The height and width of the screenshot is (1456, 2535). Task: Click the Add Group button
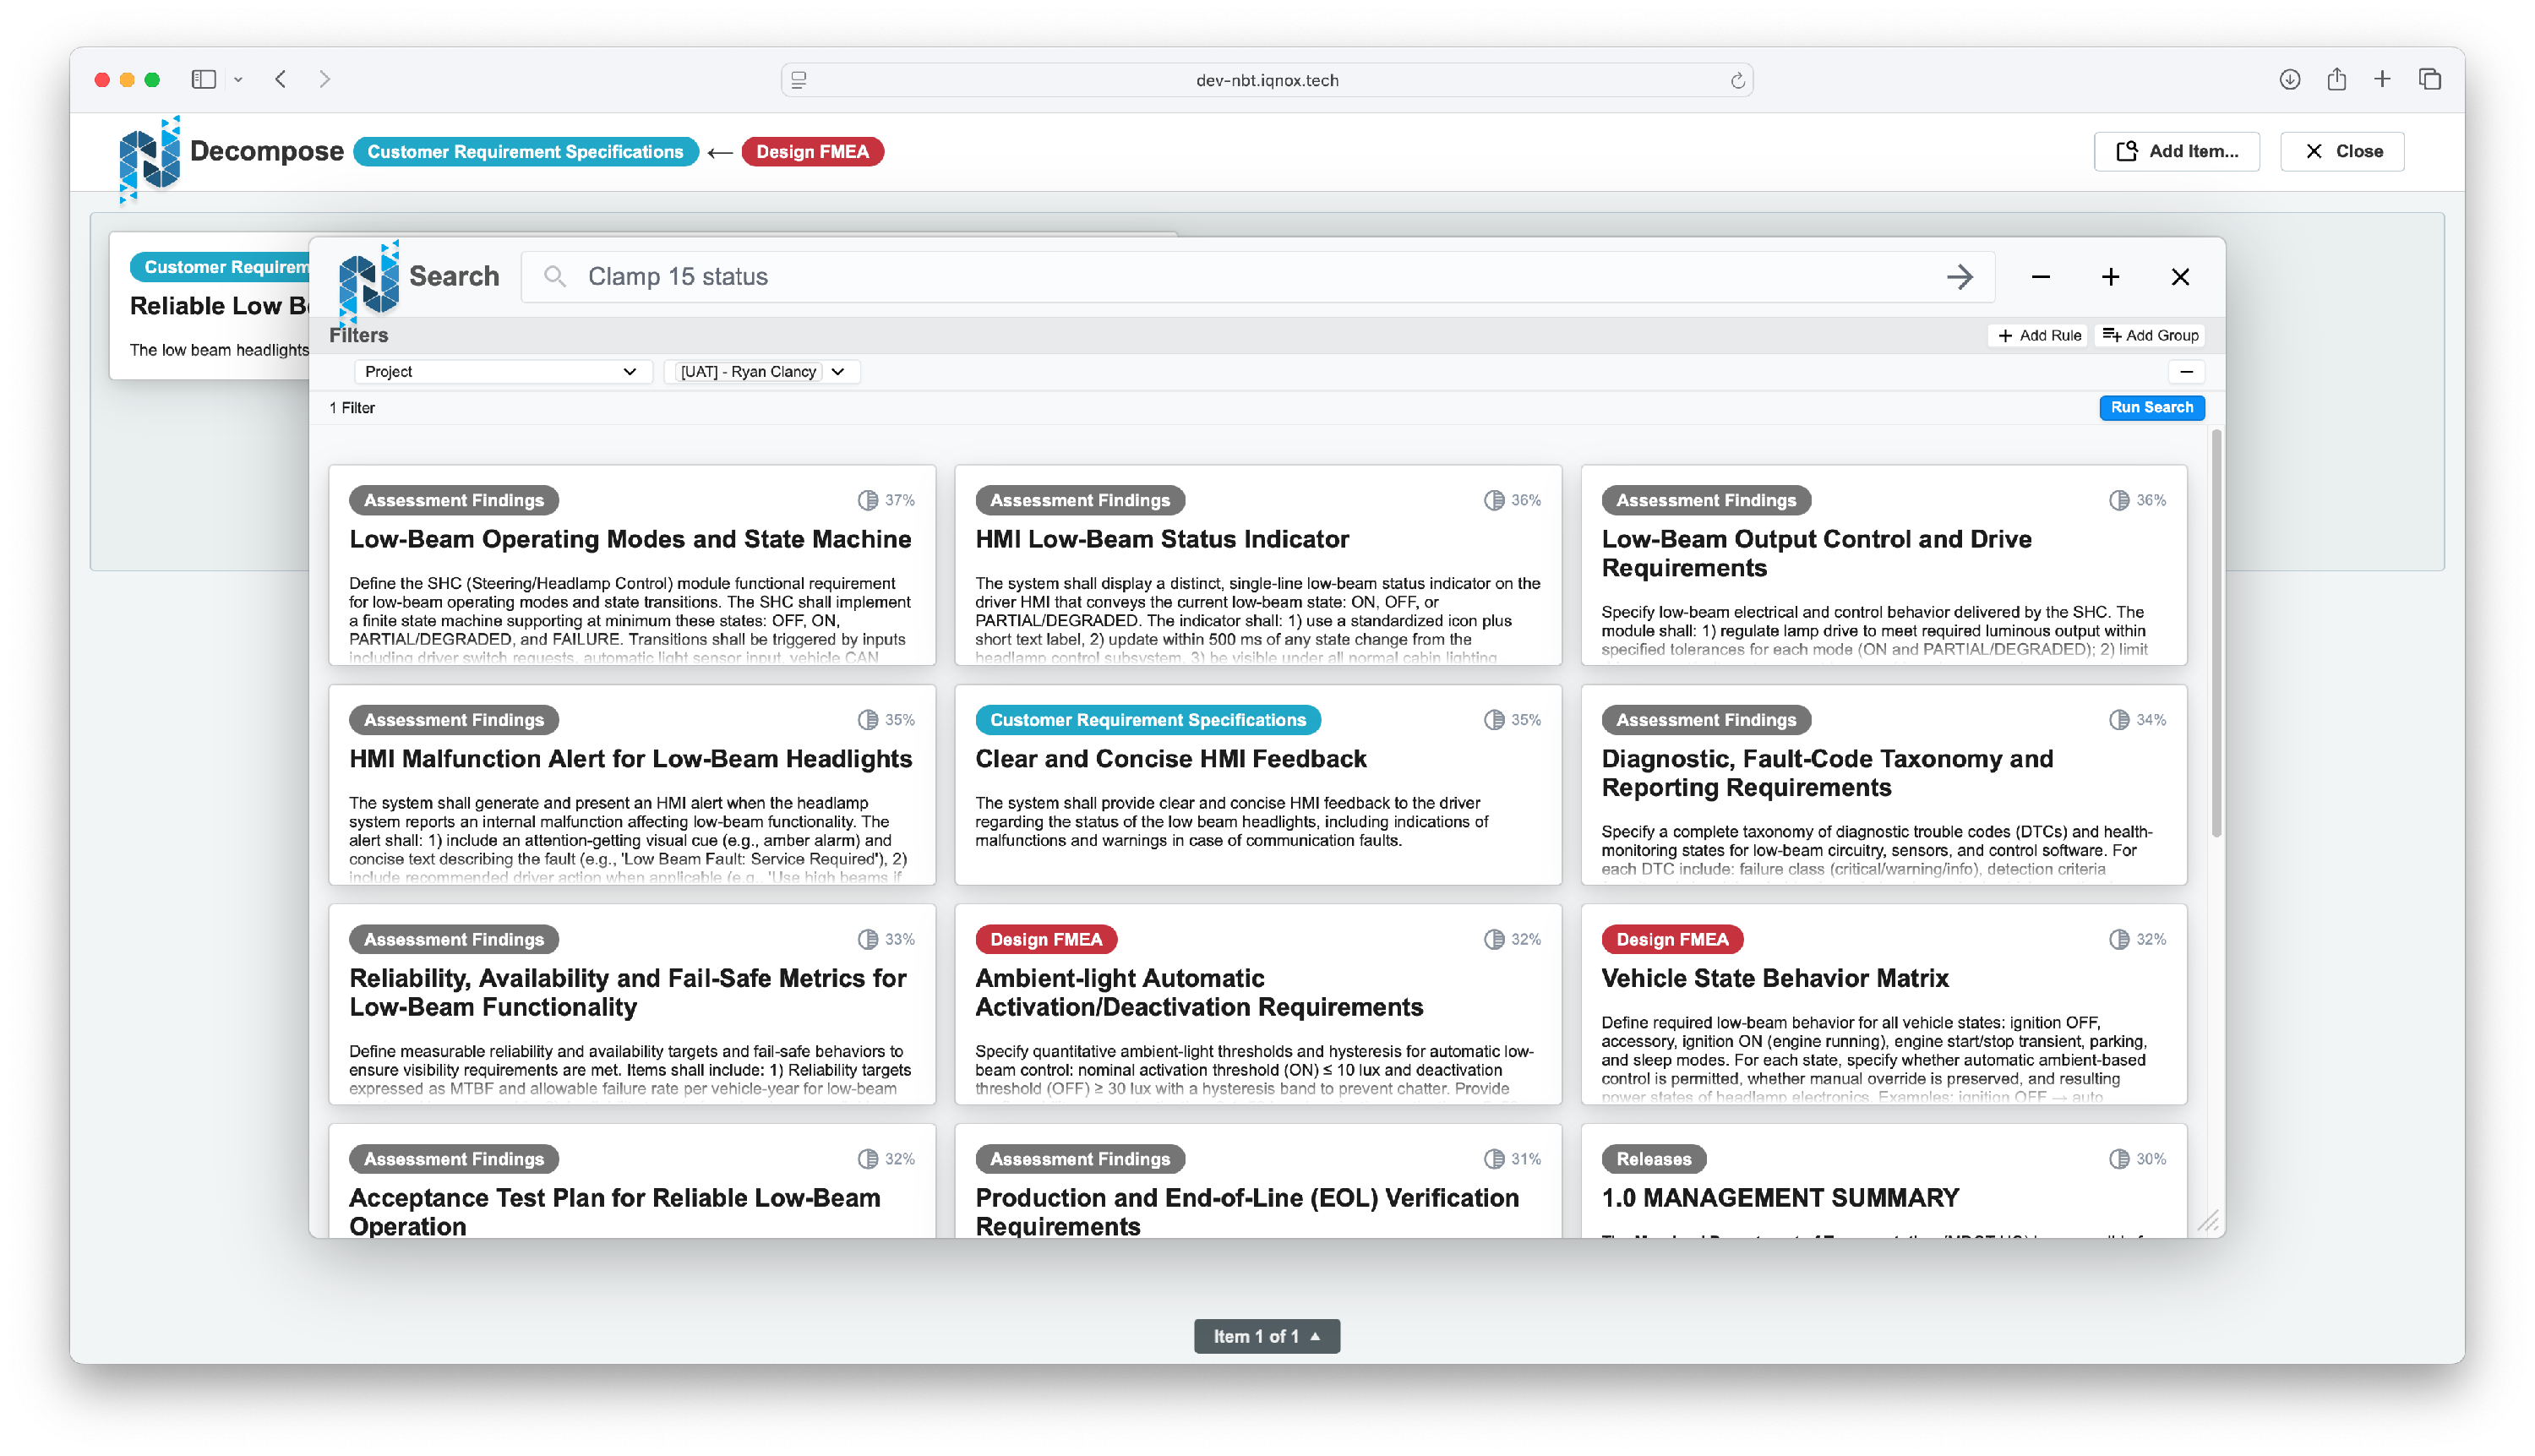(x=2150, y=335)
